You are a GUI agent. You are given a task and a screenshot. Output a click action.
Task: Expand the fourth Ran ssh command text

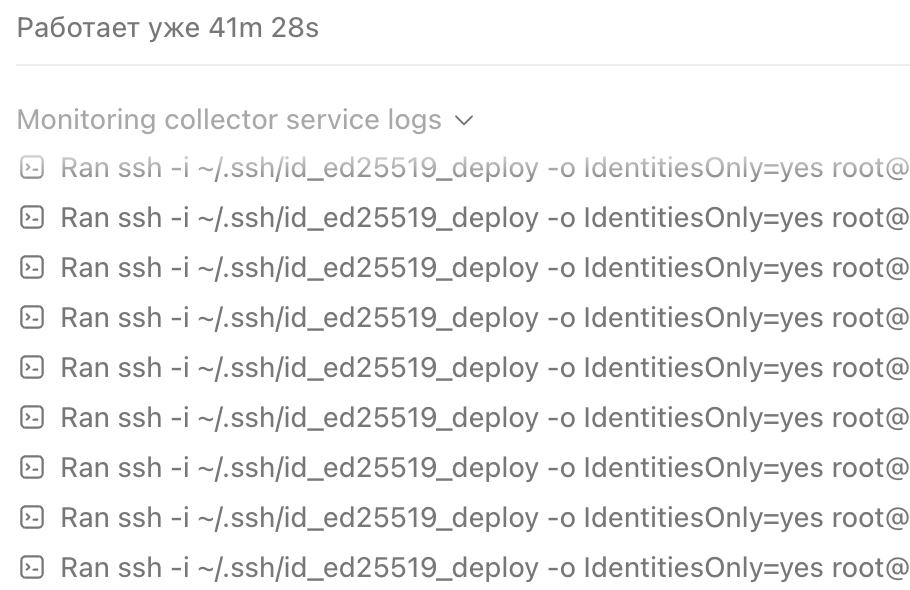coord(485,318)
